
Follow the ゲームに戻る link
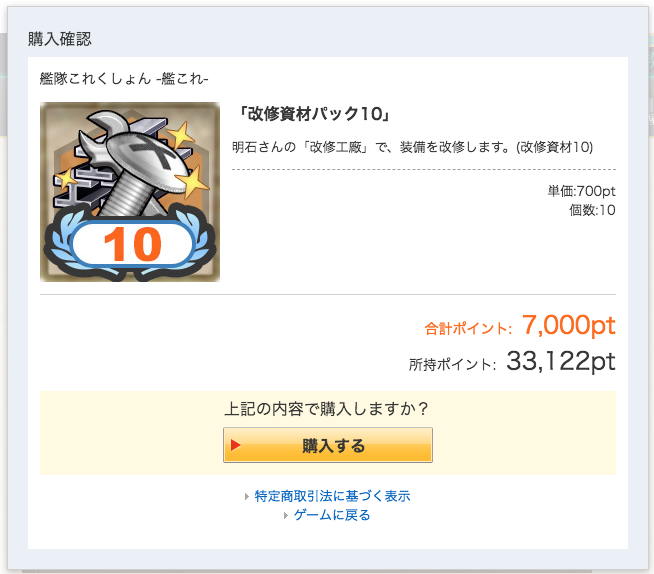[332, 515]
